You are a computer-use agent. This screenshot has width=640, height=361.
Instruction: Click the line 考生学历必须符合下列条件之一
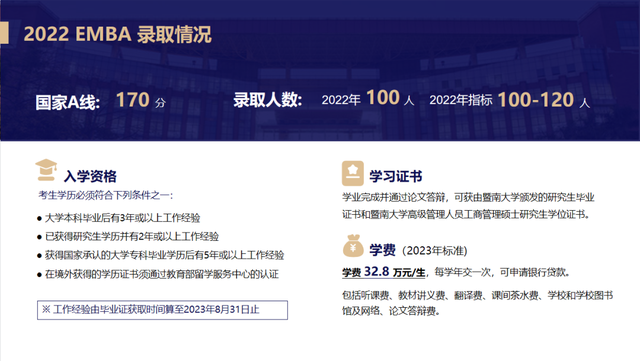[x=106, y=195]
